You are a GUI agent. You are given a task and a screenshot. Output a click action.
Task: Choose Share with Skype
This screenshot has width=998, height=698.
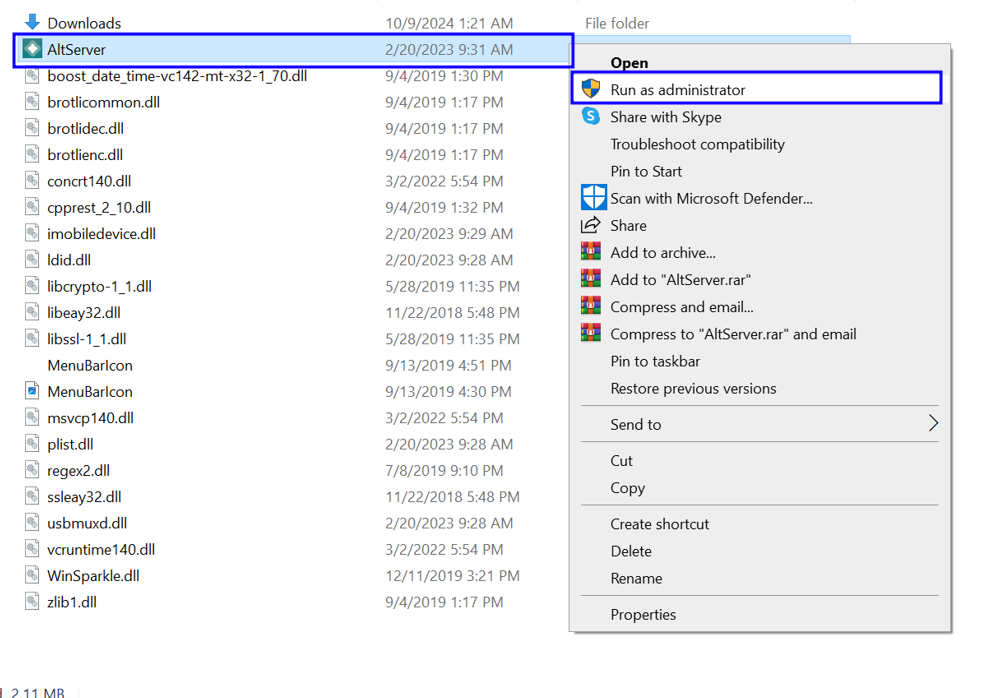[666, 117]
